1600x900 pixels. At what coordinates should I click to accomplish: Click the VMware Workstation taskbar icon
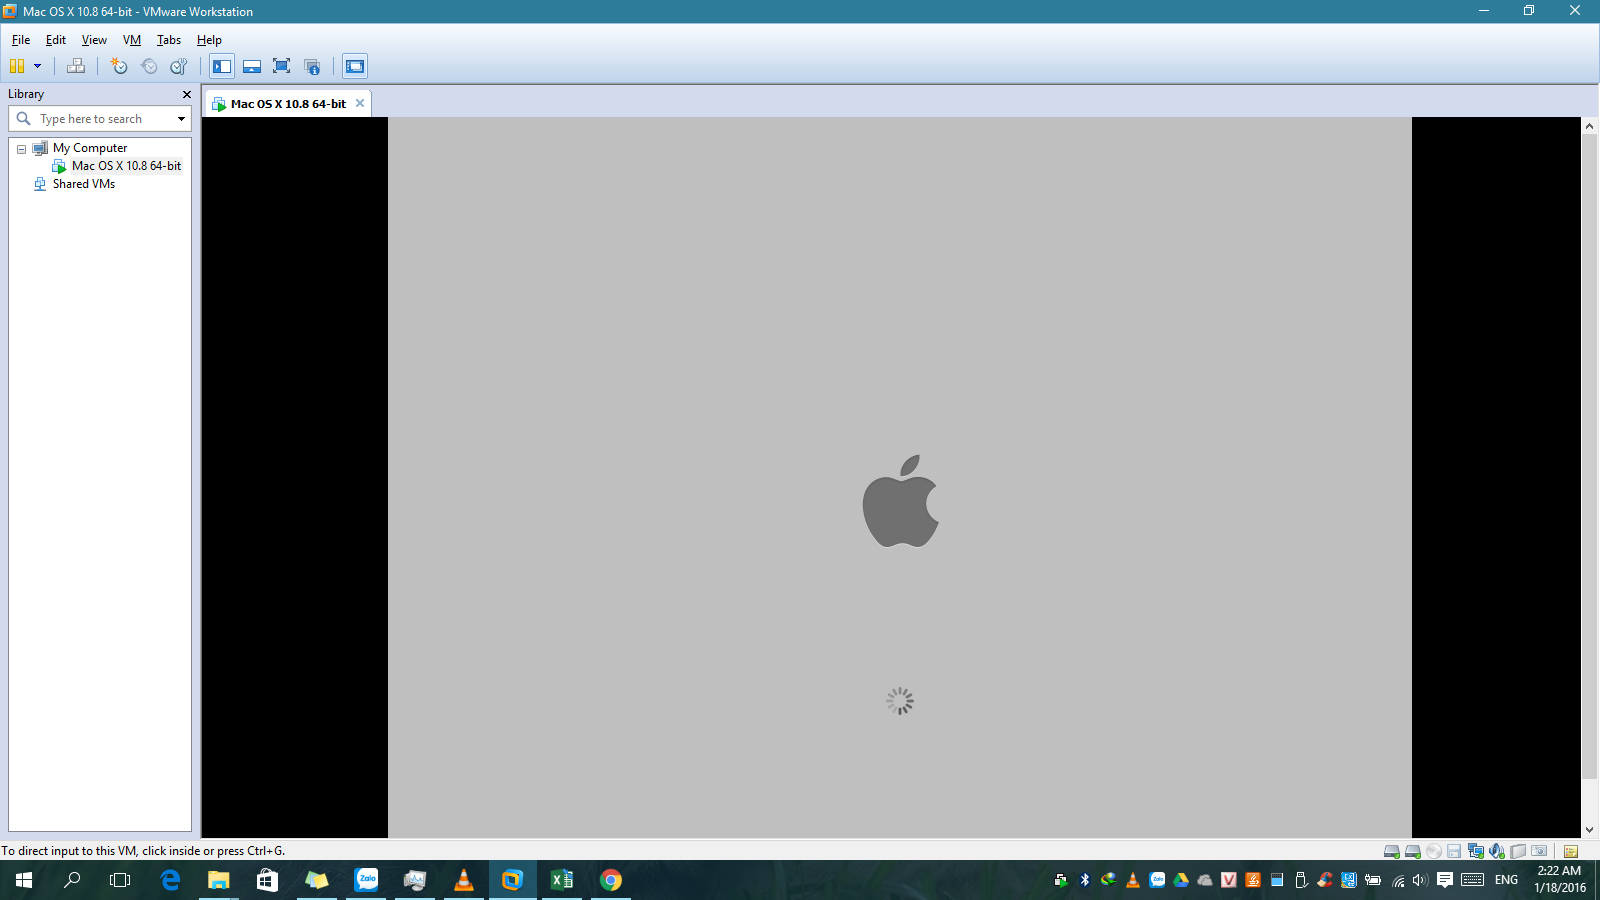[512, 880]
